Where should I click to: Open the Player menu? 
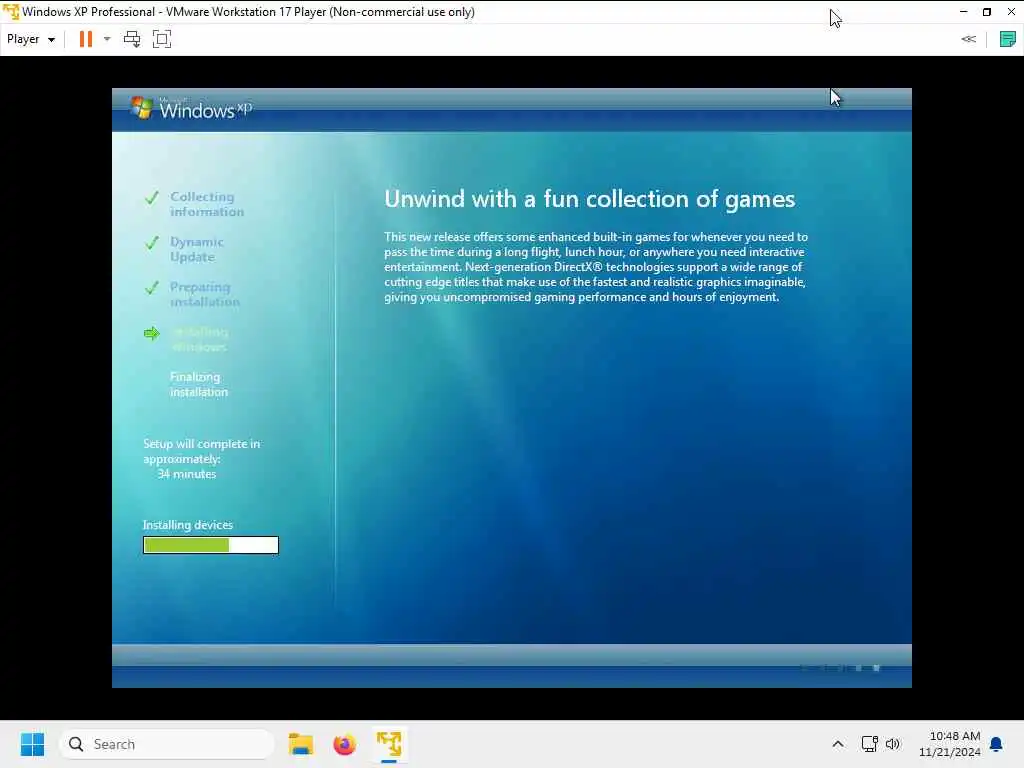(x=31, y=39)
